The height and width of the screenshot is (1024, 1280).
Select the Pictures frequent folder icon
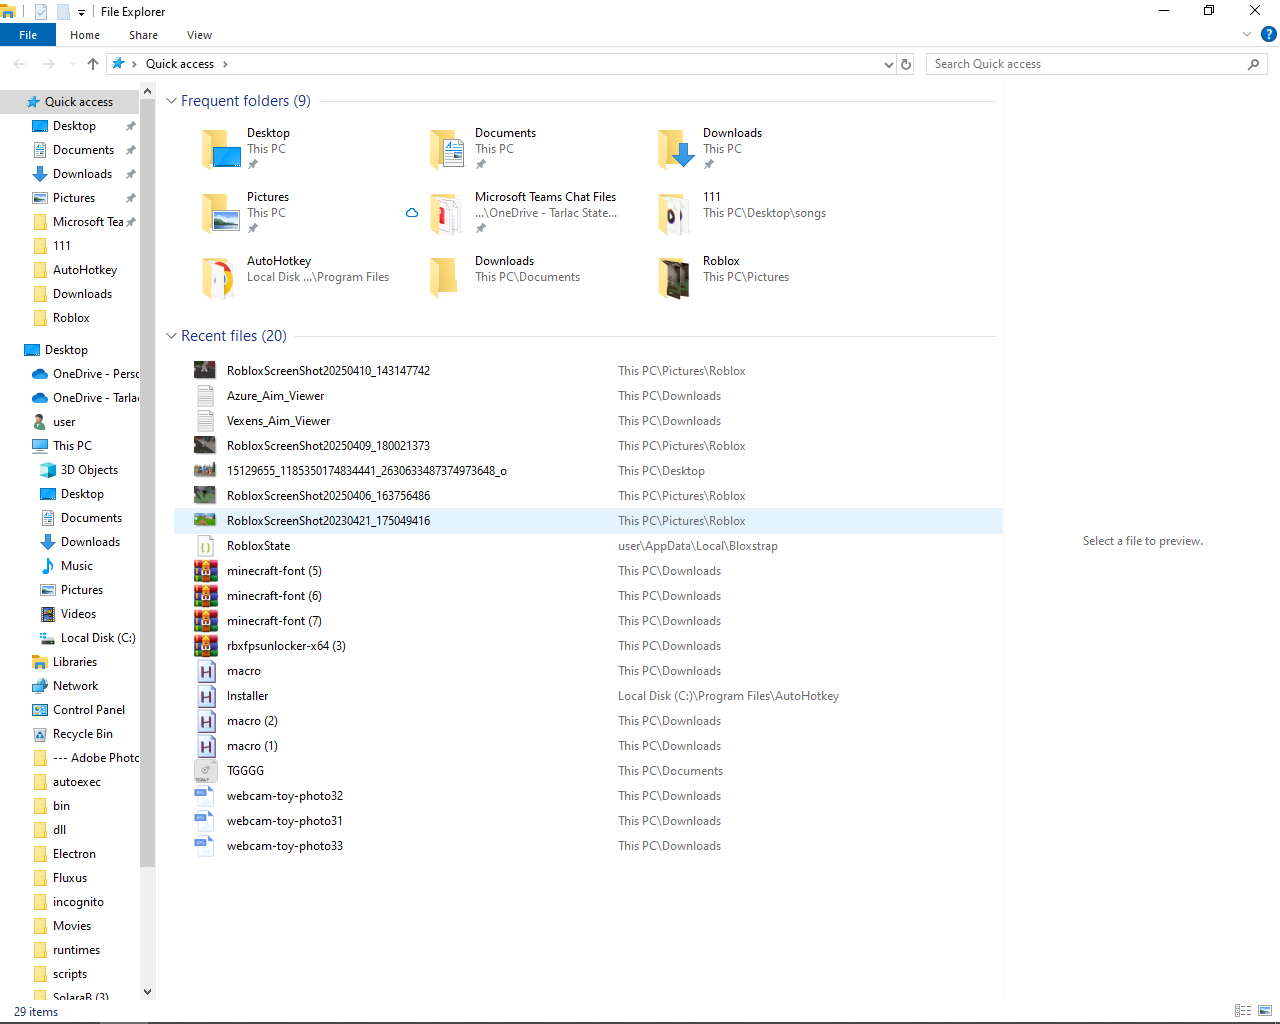coord(221,213)
